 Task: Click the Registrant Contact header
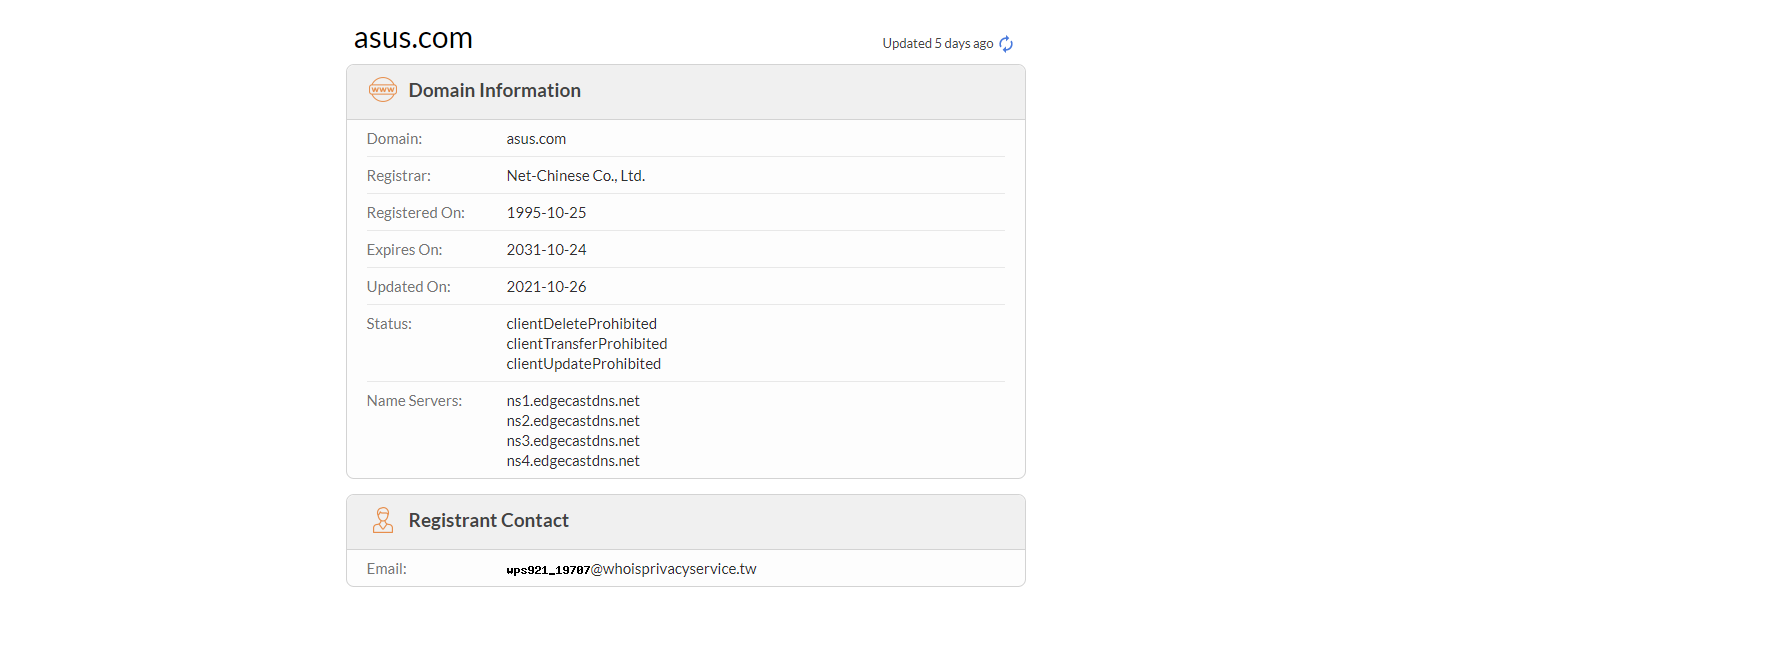point(489,520)
